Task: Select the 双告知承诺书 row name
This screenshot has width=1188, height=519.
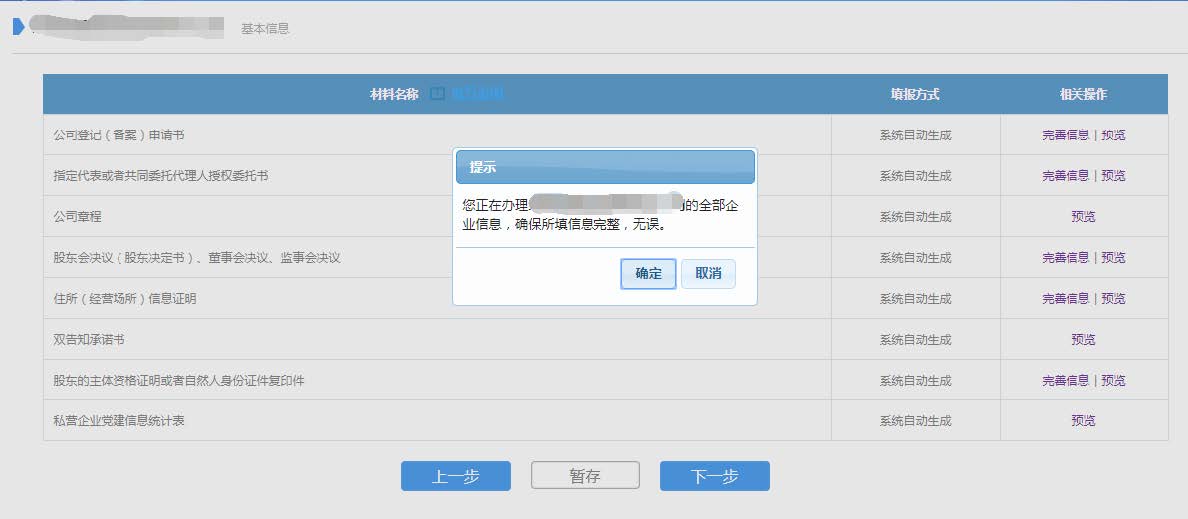Action: (x=89, y=339)
